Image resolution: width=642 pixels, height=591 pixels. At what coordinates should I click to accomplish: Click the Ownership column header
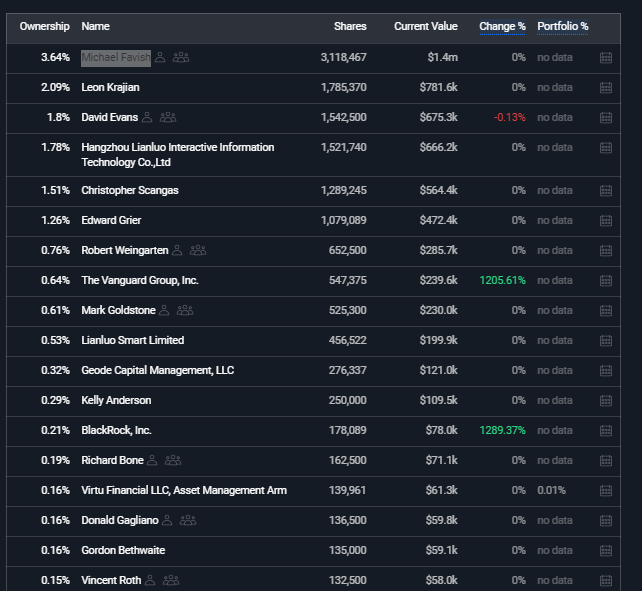click(x=45, y=27)
